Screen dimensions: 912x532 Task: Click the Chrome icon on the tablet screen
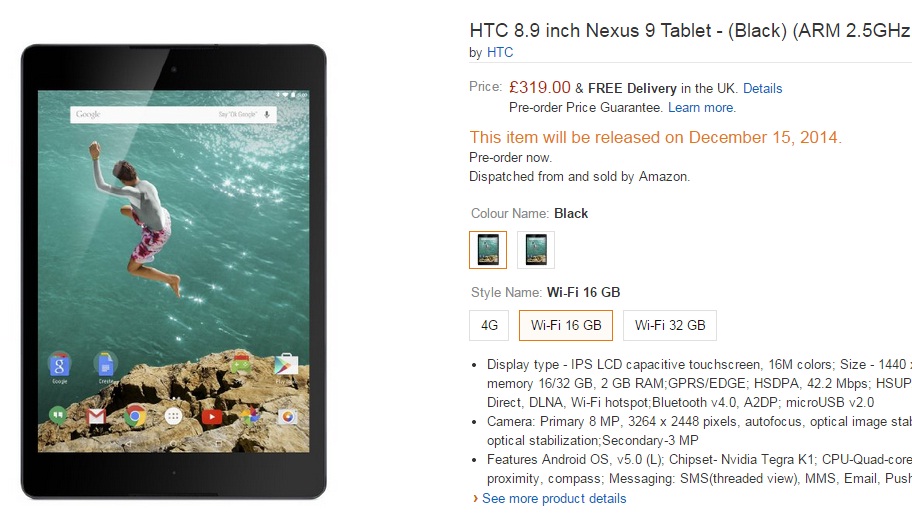click(134, 416)
